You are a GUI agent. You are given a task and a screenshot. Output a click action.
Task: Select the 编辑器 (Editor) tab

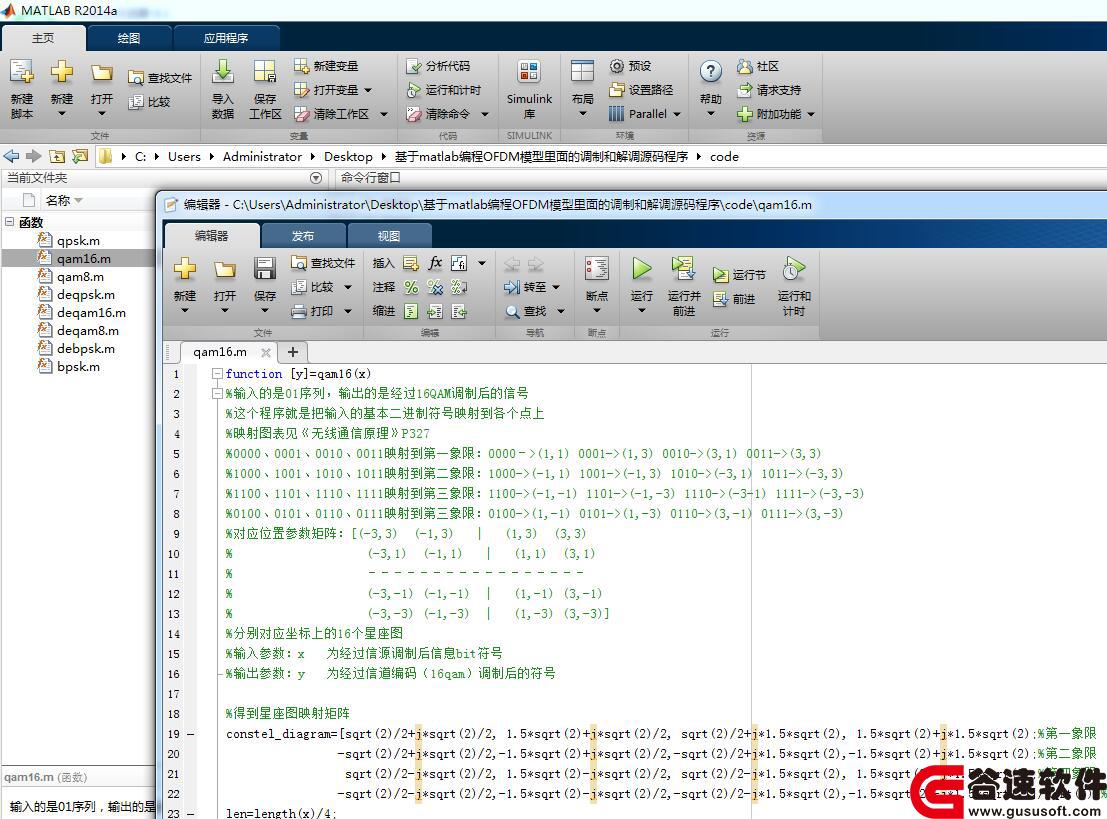pyautogui.click(x=211, y=236)
